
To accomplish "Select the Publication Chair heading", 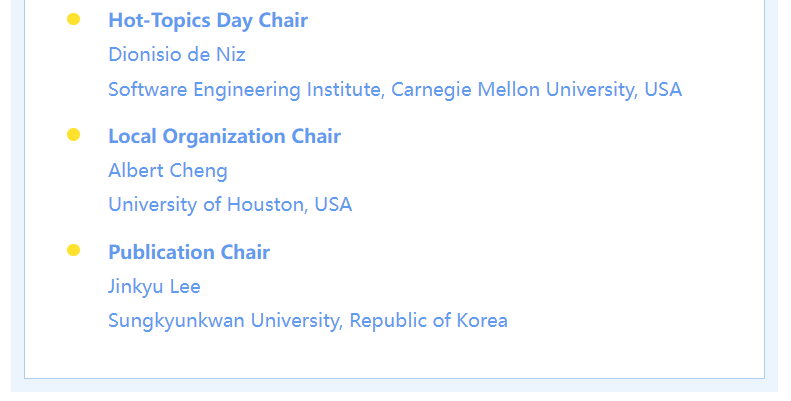I will click(x=189, y=252).
